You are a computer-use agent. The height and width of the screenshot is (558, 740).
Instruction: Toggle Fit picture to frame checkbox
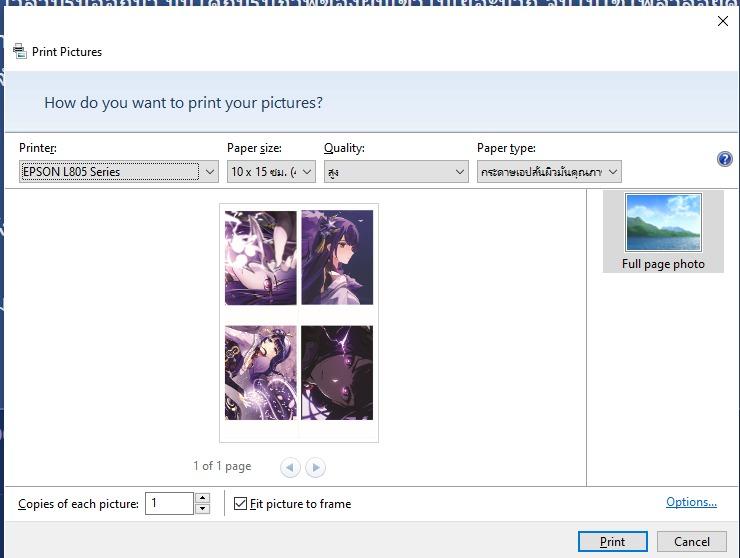pos(240,504)
